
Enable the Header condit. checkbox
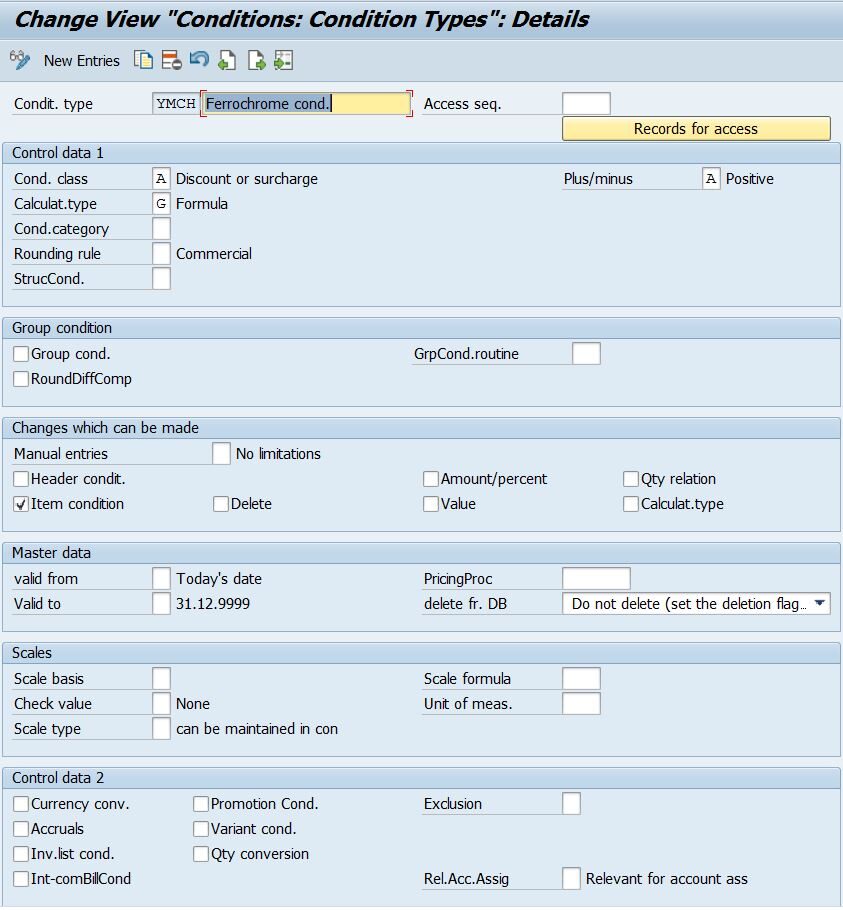[21, 479]
